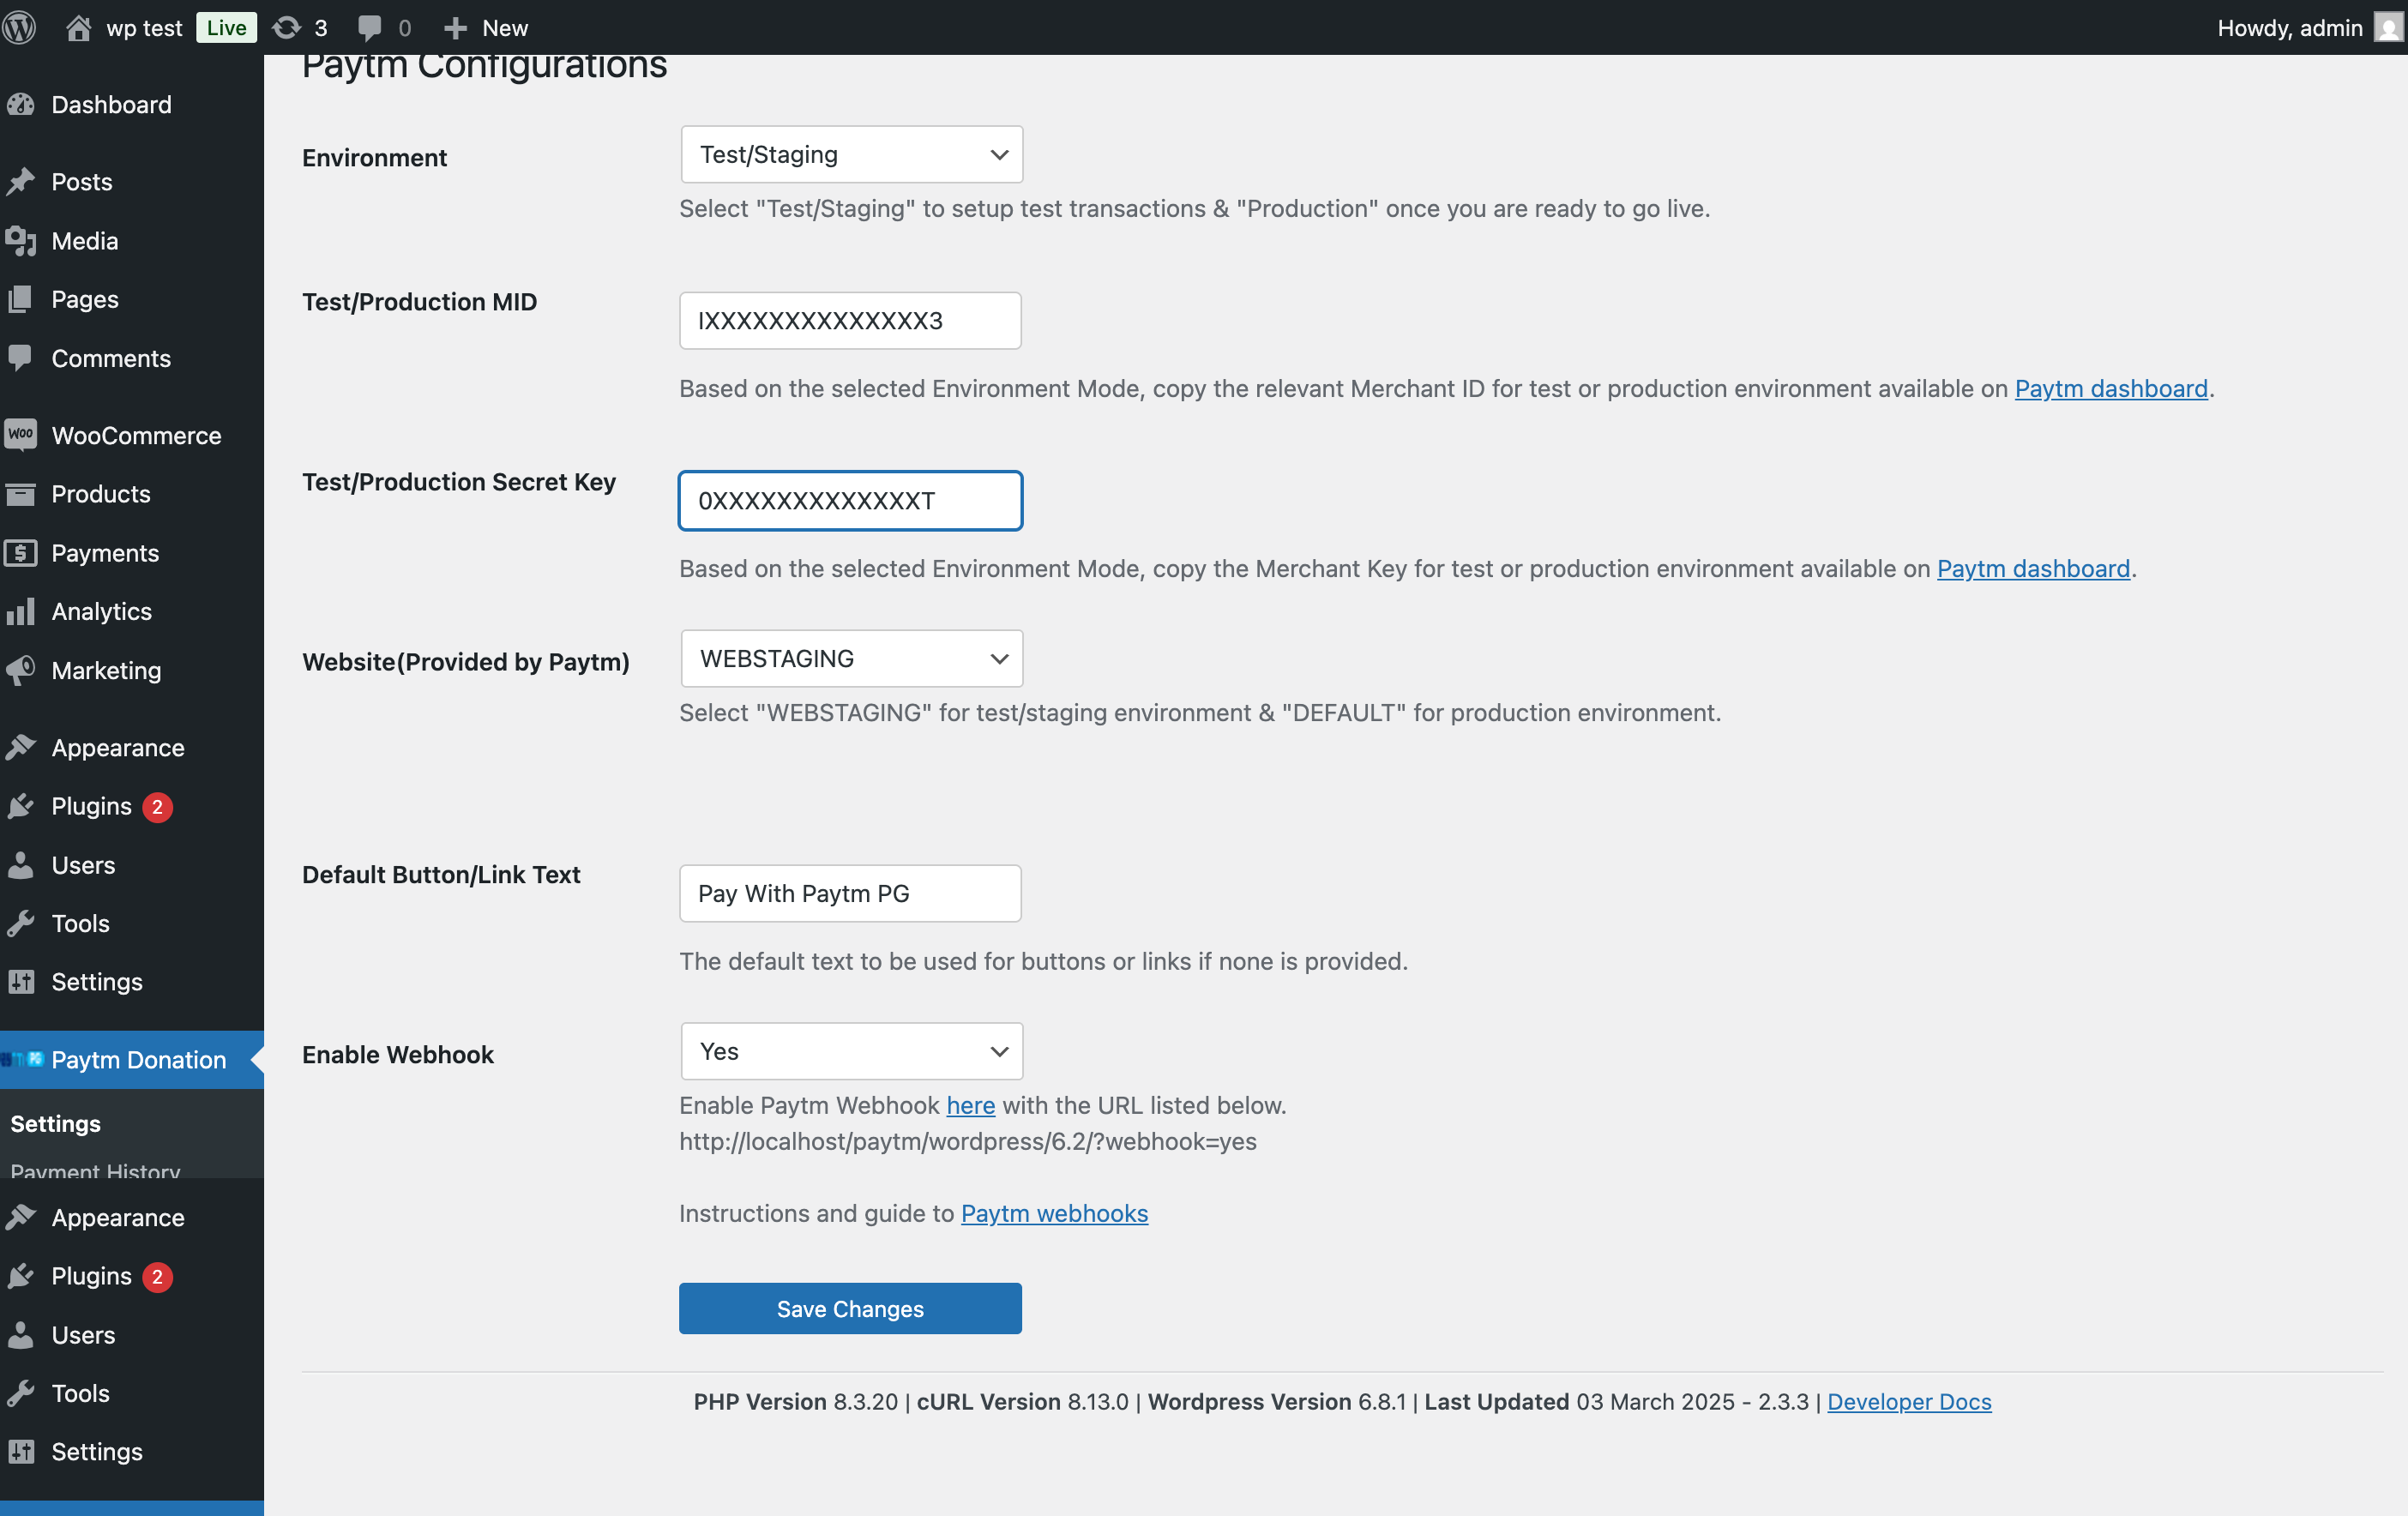Open the Developer Docs link
Viewport: 2408px width, 1516px height.
(1909, 1401)
